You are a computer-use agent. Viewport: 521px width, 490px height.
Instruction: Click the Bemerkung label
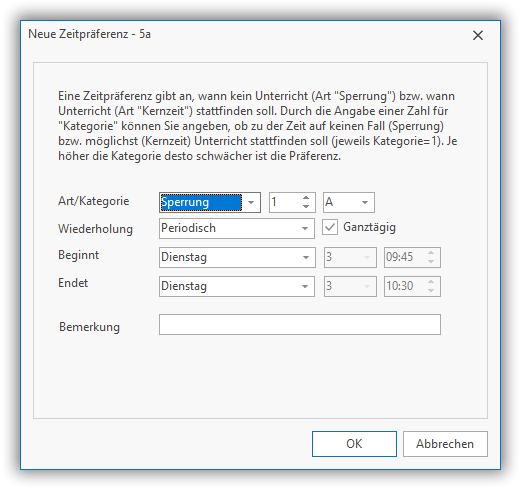point(89,327)
